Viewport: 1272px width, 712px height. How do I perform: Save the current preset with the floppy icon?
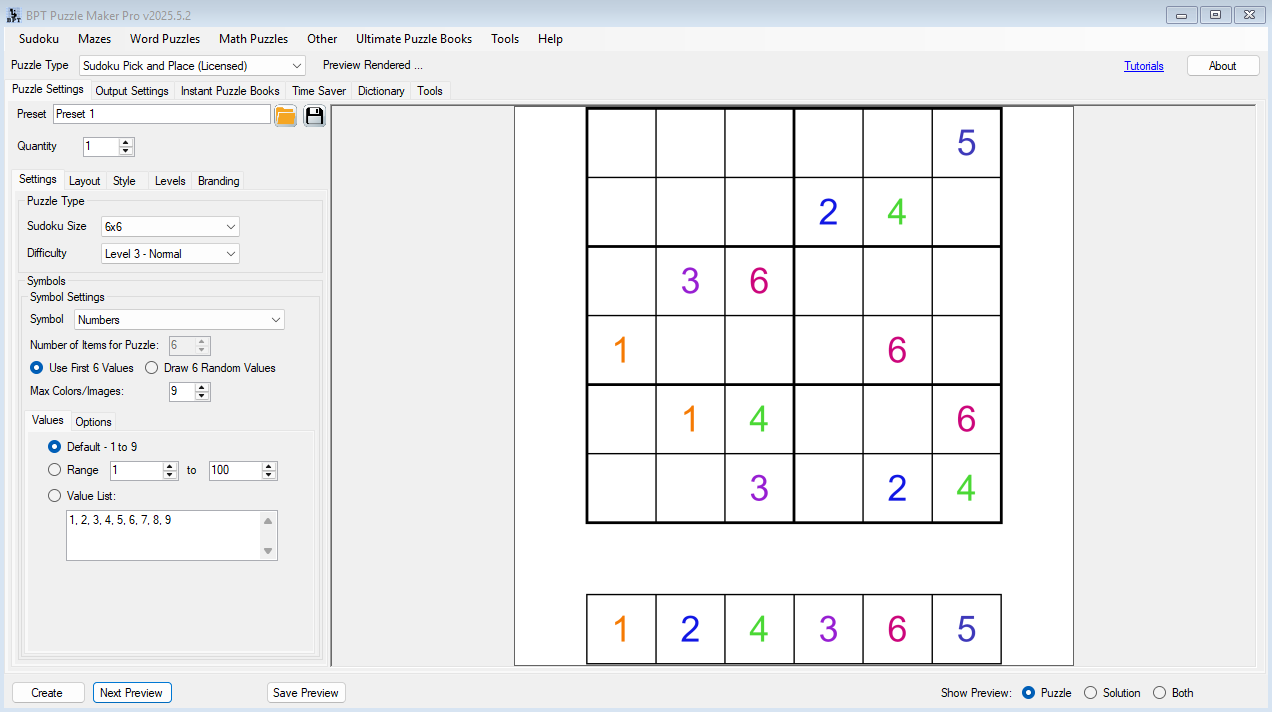pyautogui.click(x=313, y=116)
